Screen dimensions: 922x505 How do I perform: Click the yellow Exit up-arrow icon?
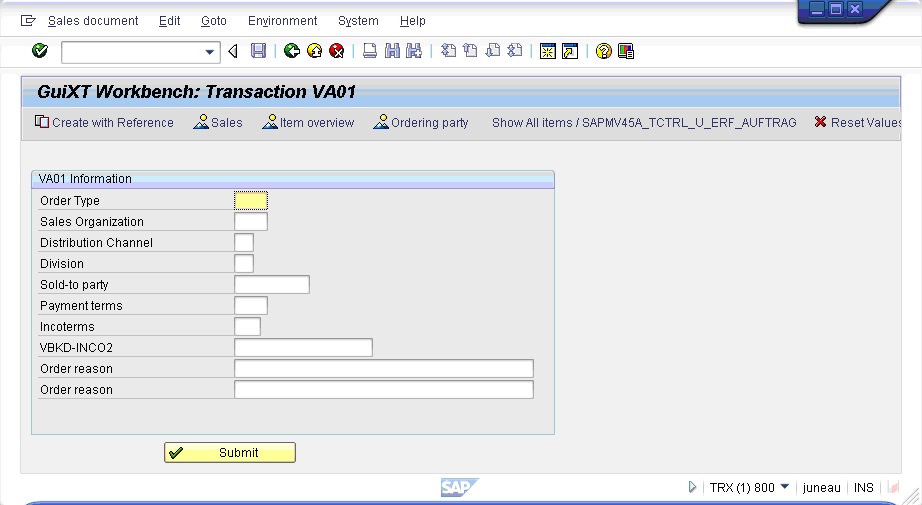pos(315,51)
